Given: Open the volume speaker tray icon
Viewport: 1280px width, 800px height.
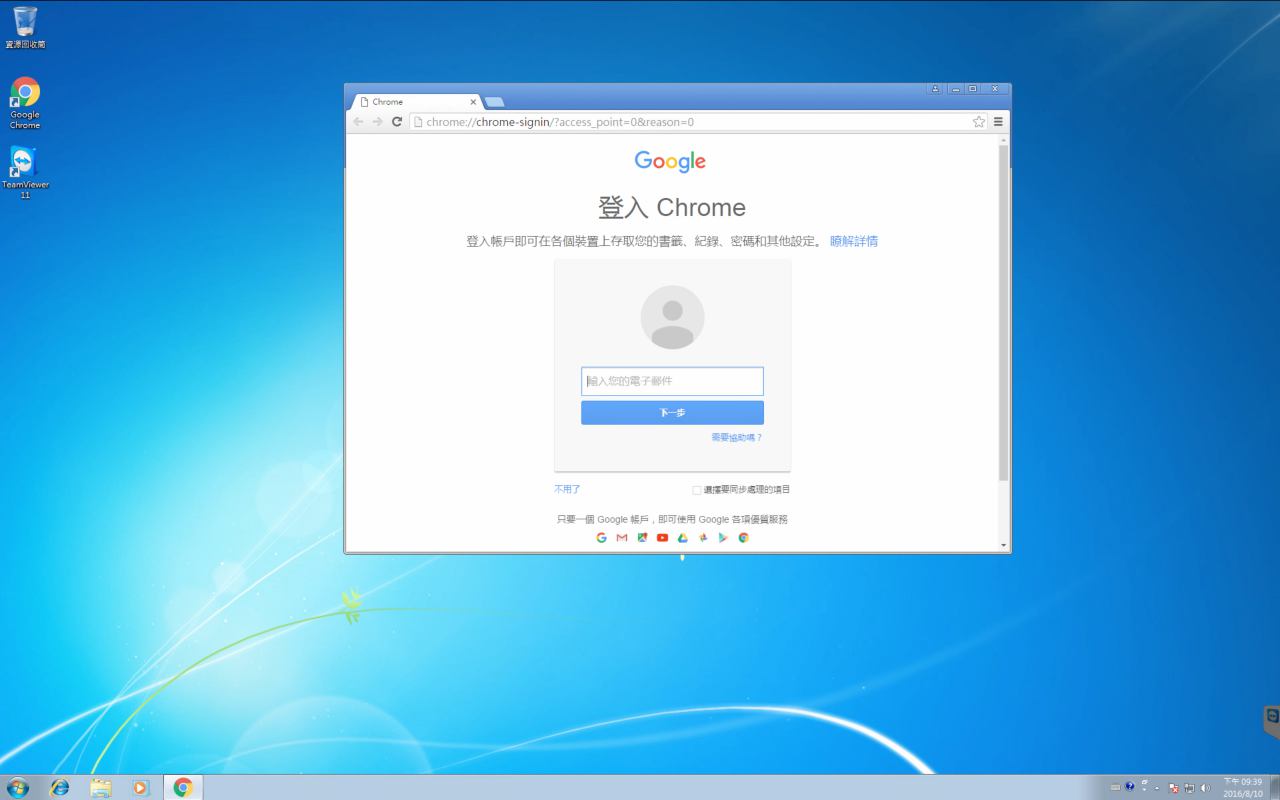Looking at the screenshot, I should (1205, 787).
